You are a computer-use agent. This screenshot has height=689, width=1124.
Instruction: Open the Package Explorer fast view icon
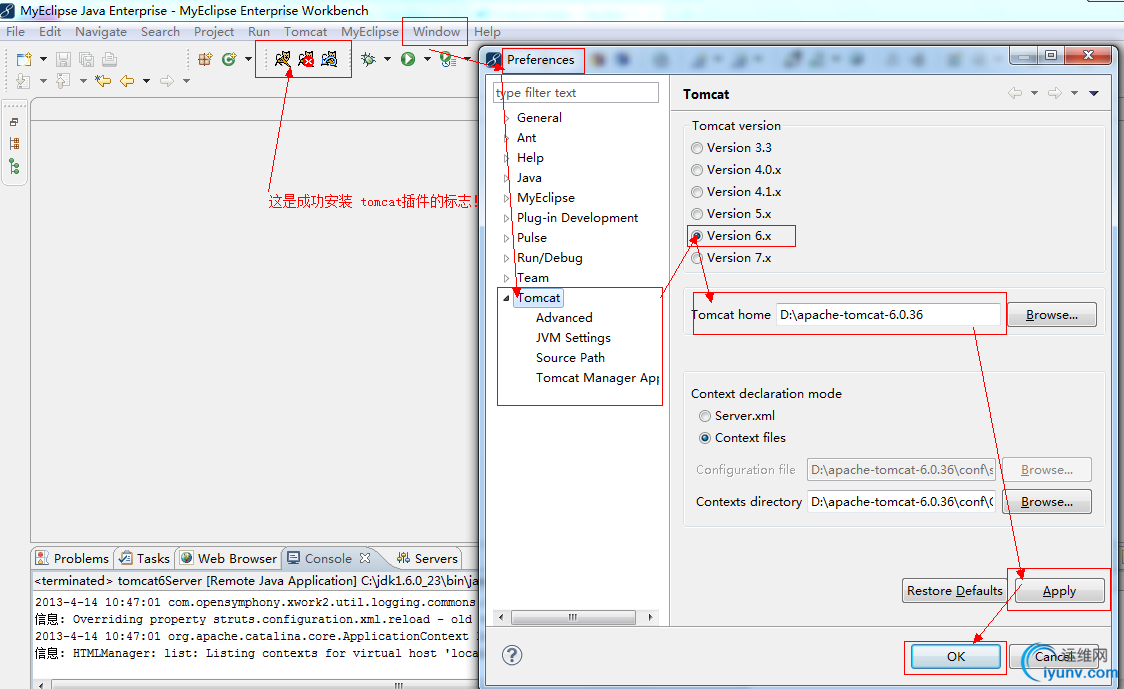point(14,144)
